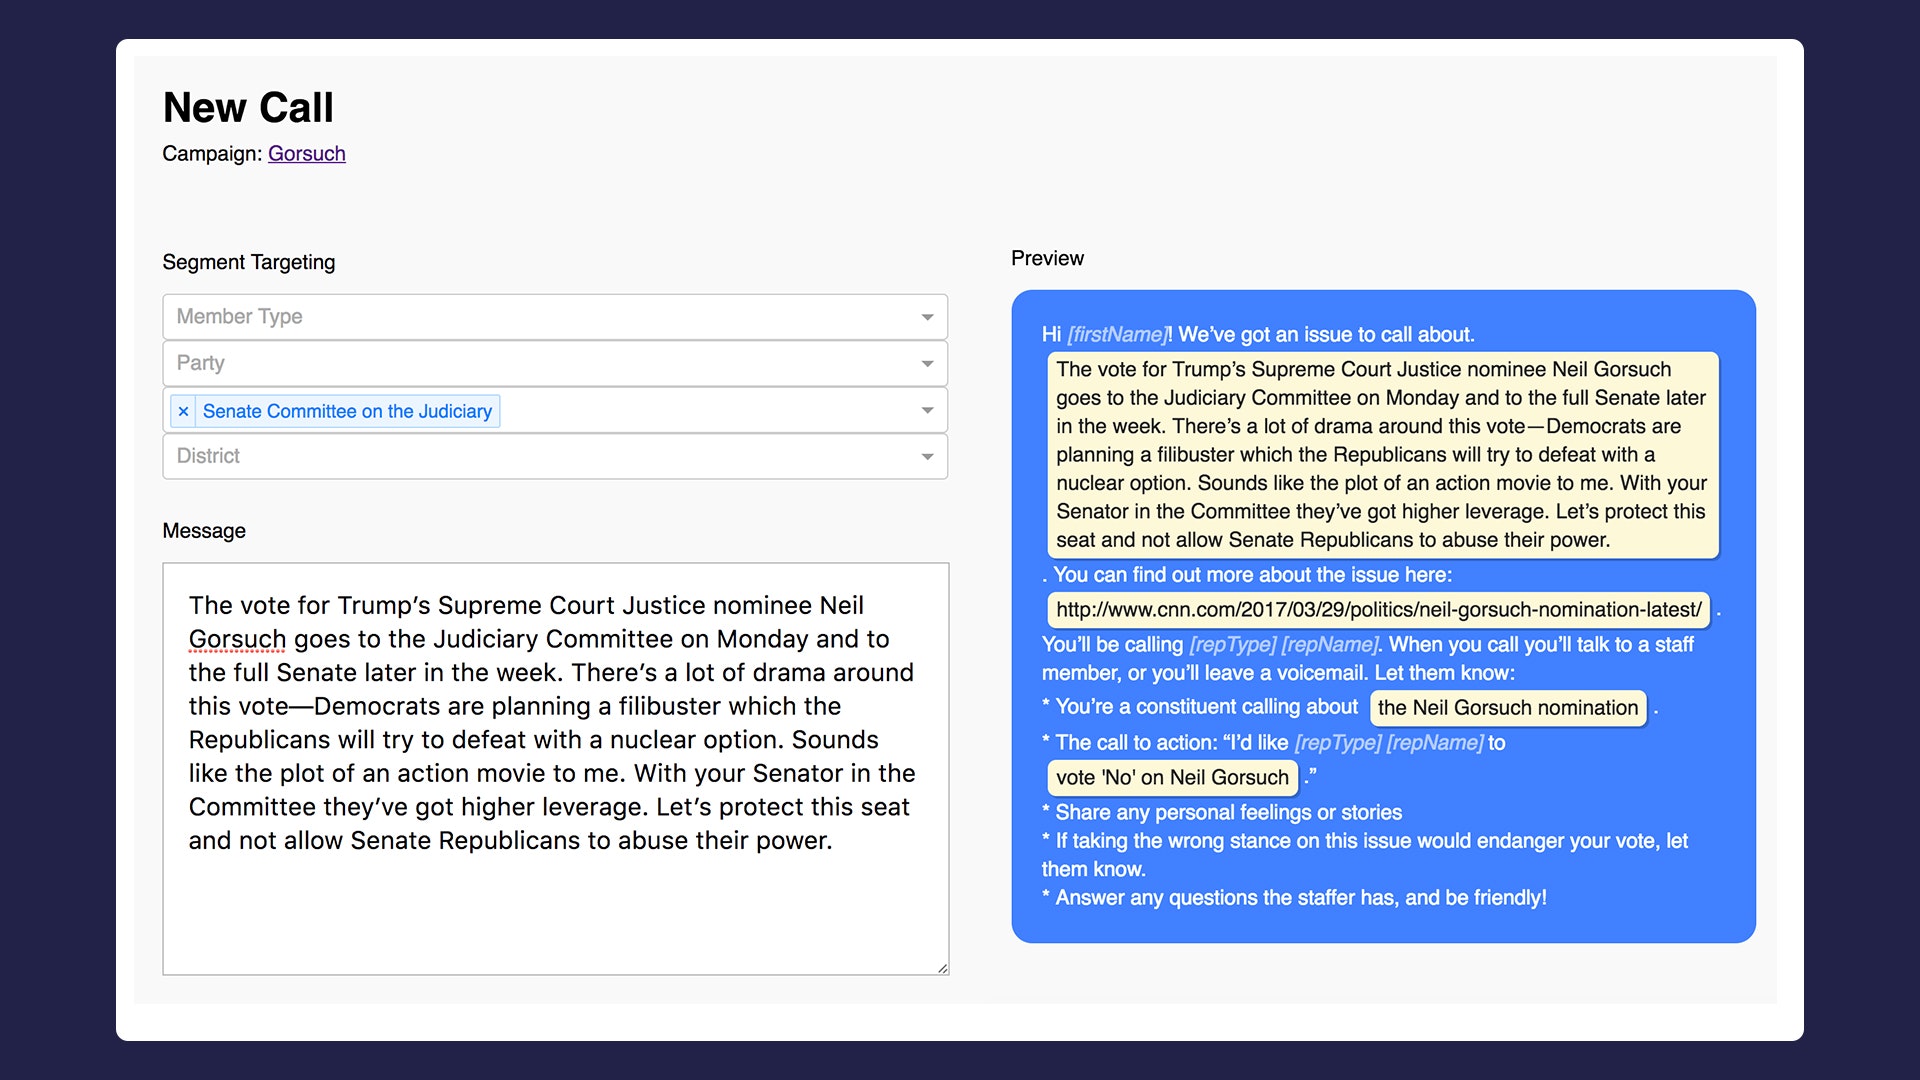
Task: Click the Message section label
Action: (204, 531)
